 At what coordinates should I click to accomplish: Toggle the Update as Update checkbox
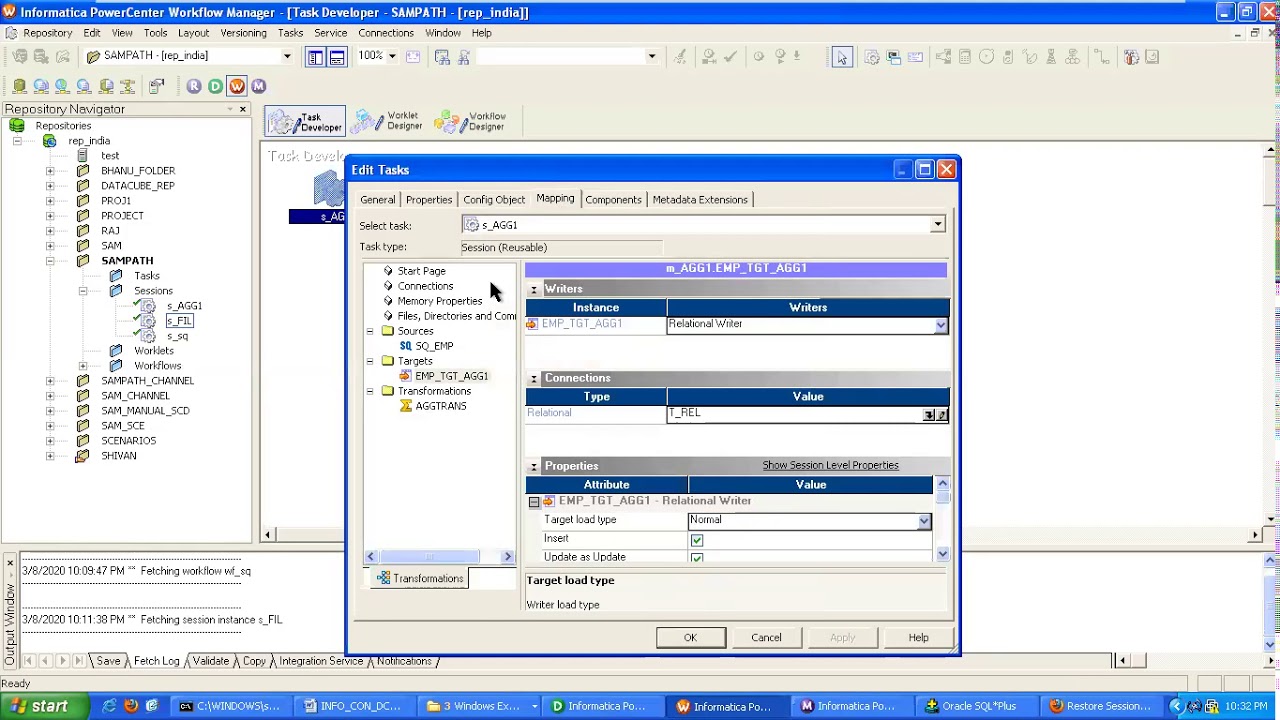click(697, 558)
